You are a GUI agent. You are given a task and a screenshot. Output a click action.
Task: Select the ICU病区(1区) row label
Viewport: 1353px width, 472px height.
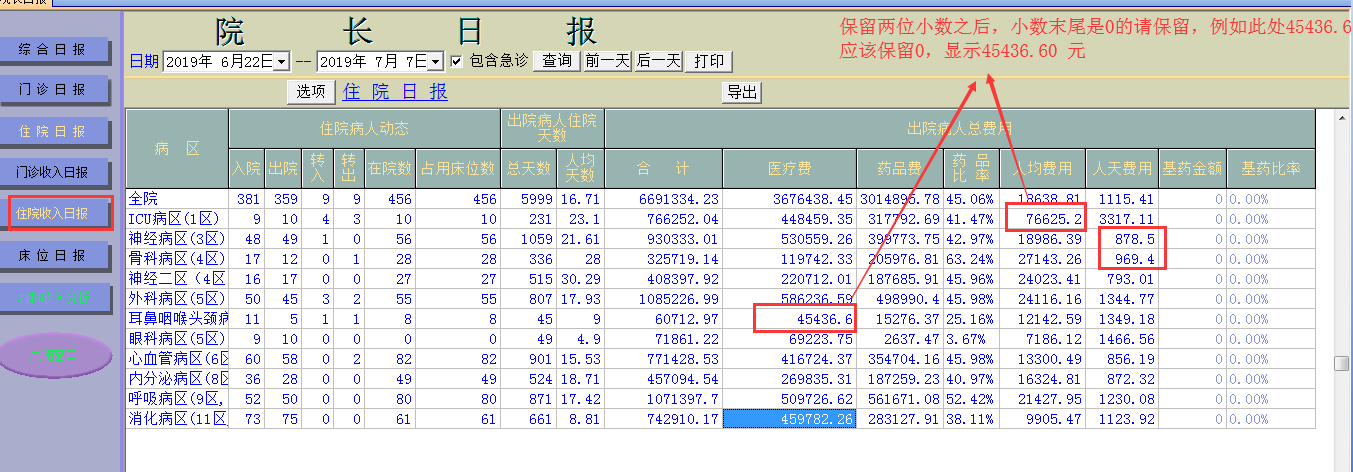pyautogui.click(x=178, y=219)
